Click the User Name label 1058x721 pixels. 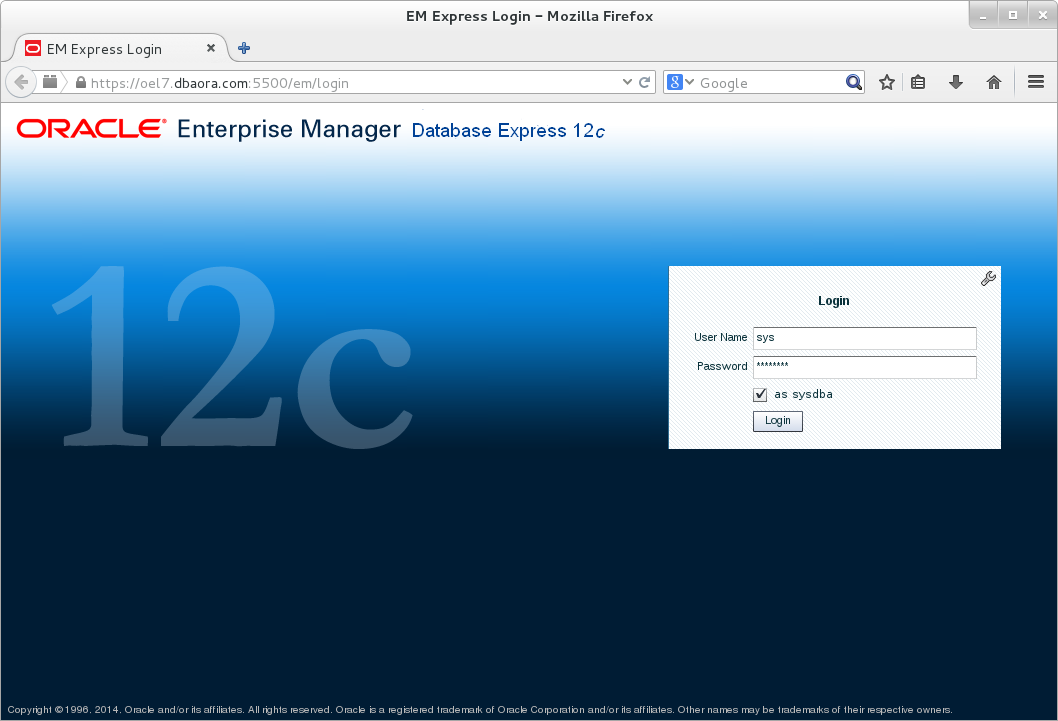[720, 337]
